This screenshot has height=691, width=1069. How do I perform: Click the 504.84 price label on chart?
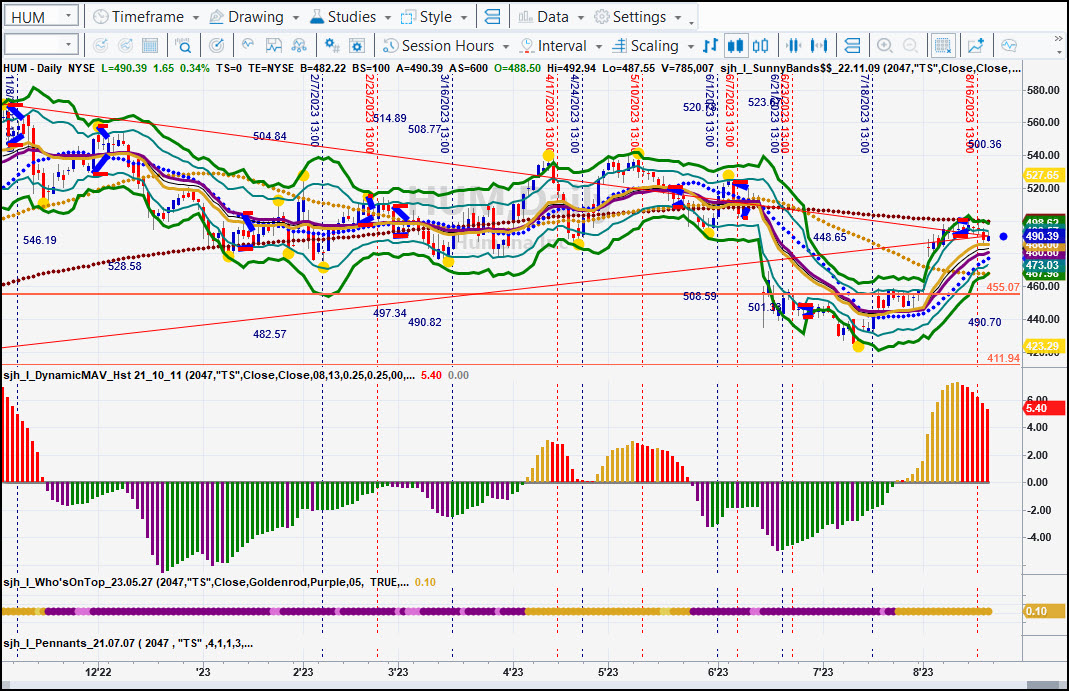(x=270, y=136)
